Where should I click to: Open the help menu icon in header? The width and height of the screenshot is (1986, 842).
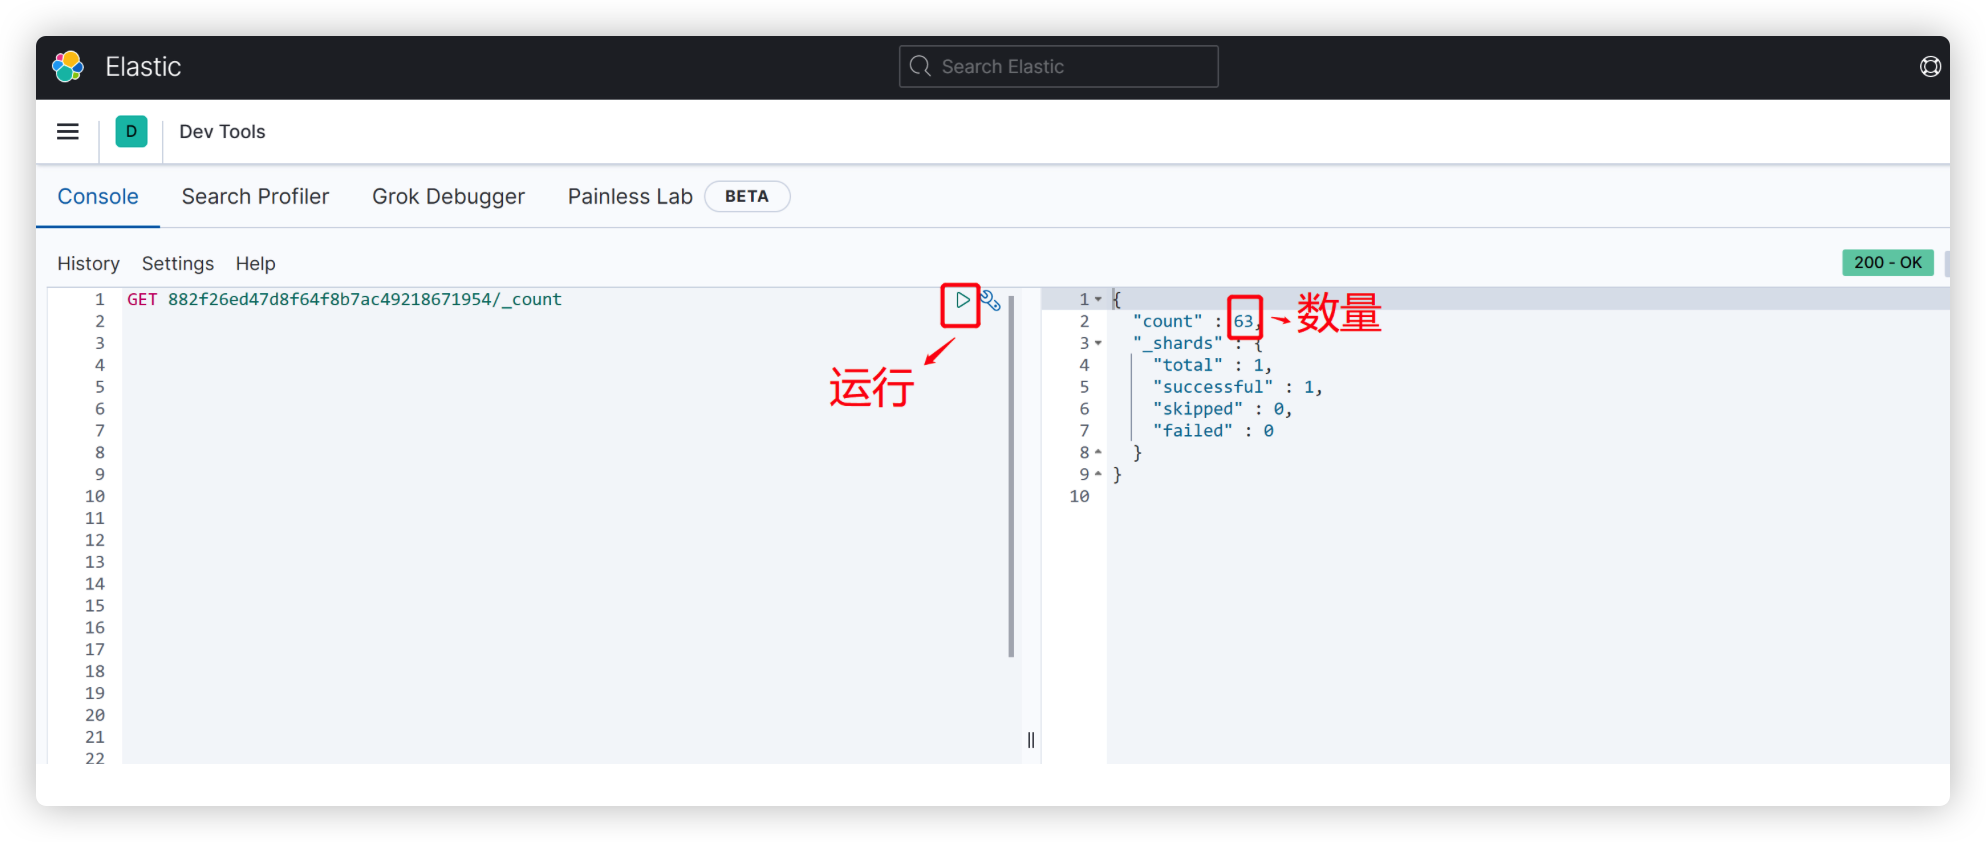pos(1930,67)
